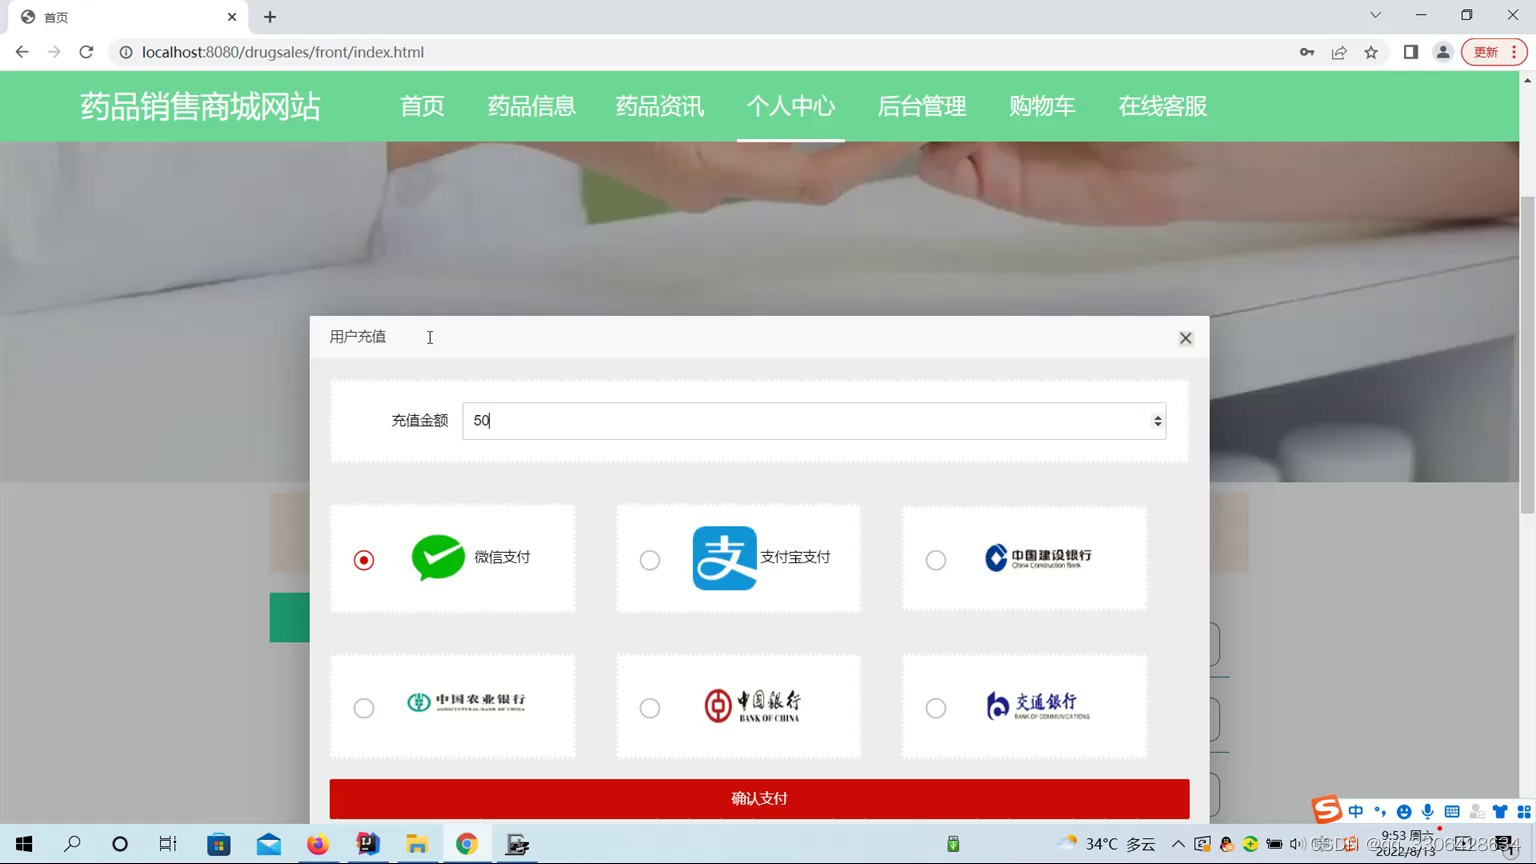The width and height of the screenshot is (1536, 864).
Task: Open File Explorer from taskbar
Action: [x=417, y=844]
